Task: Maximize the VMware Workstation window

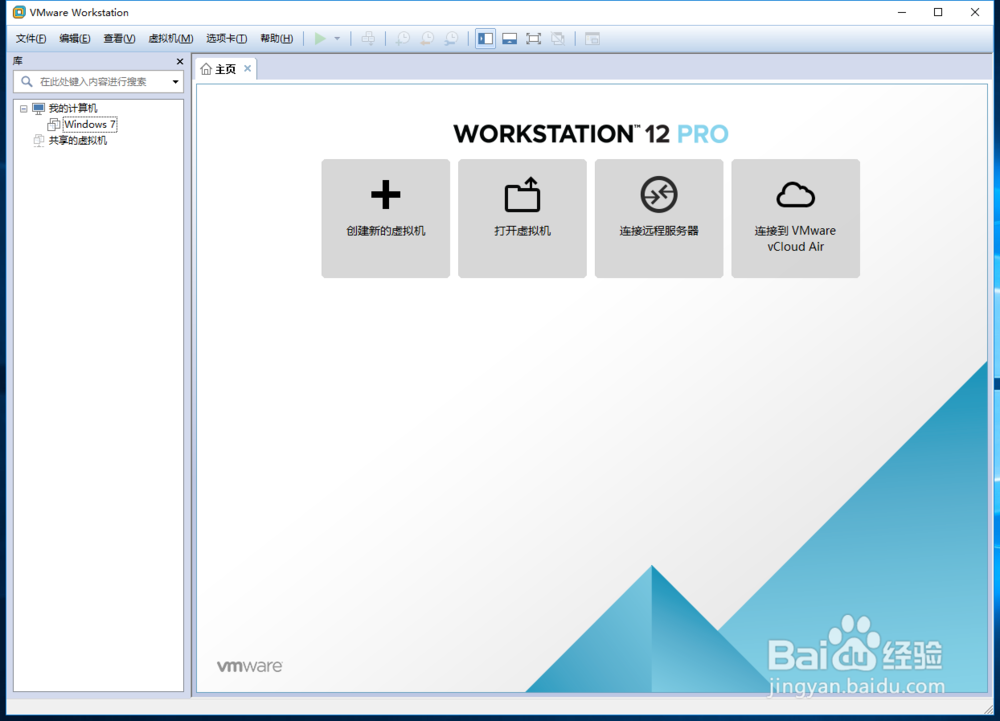Action: [x=938, y=12]
